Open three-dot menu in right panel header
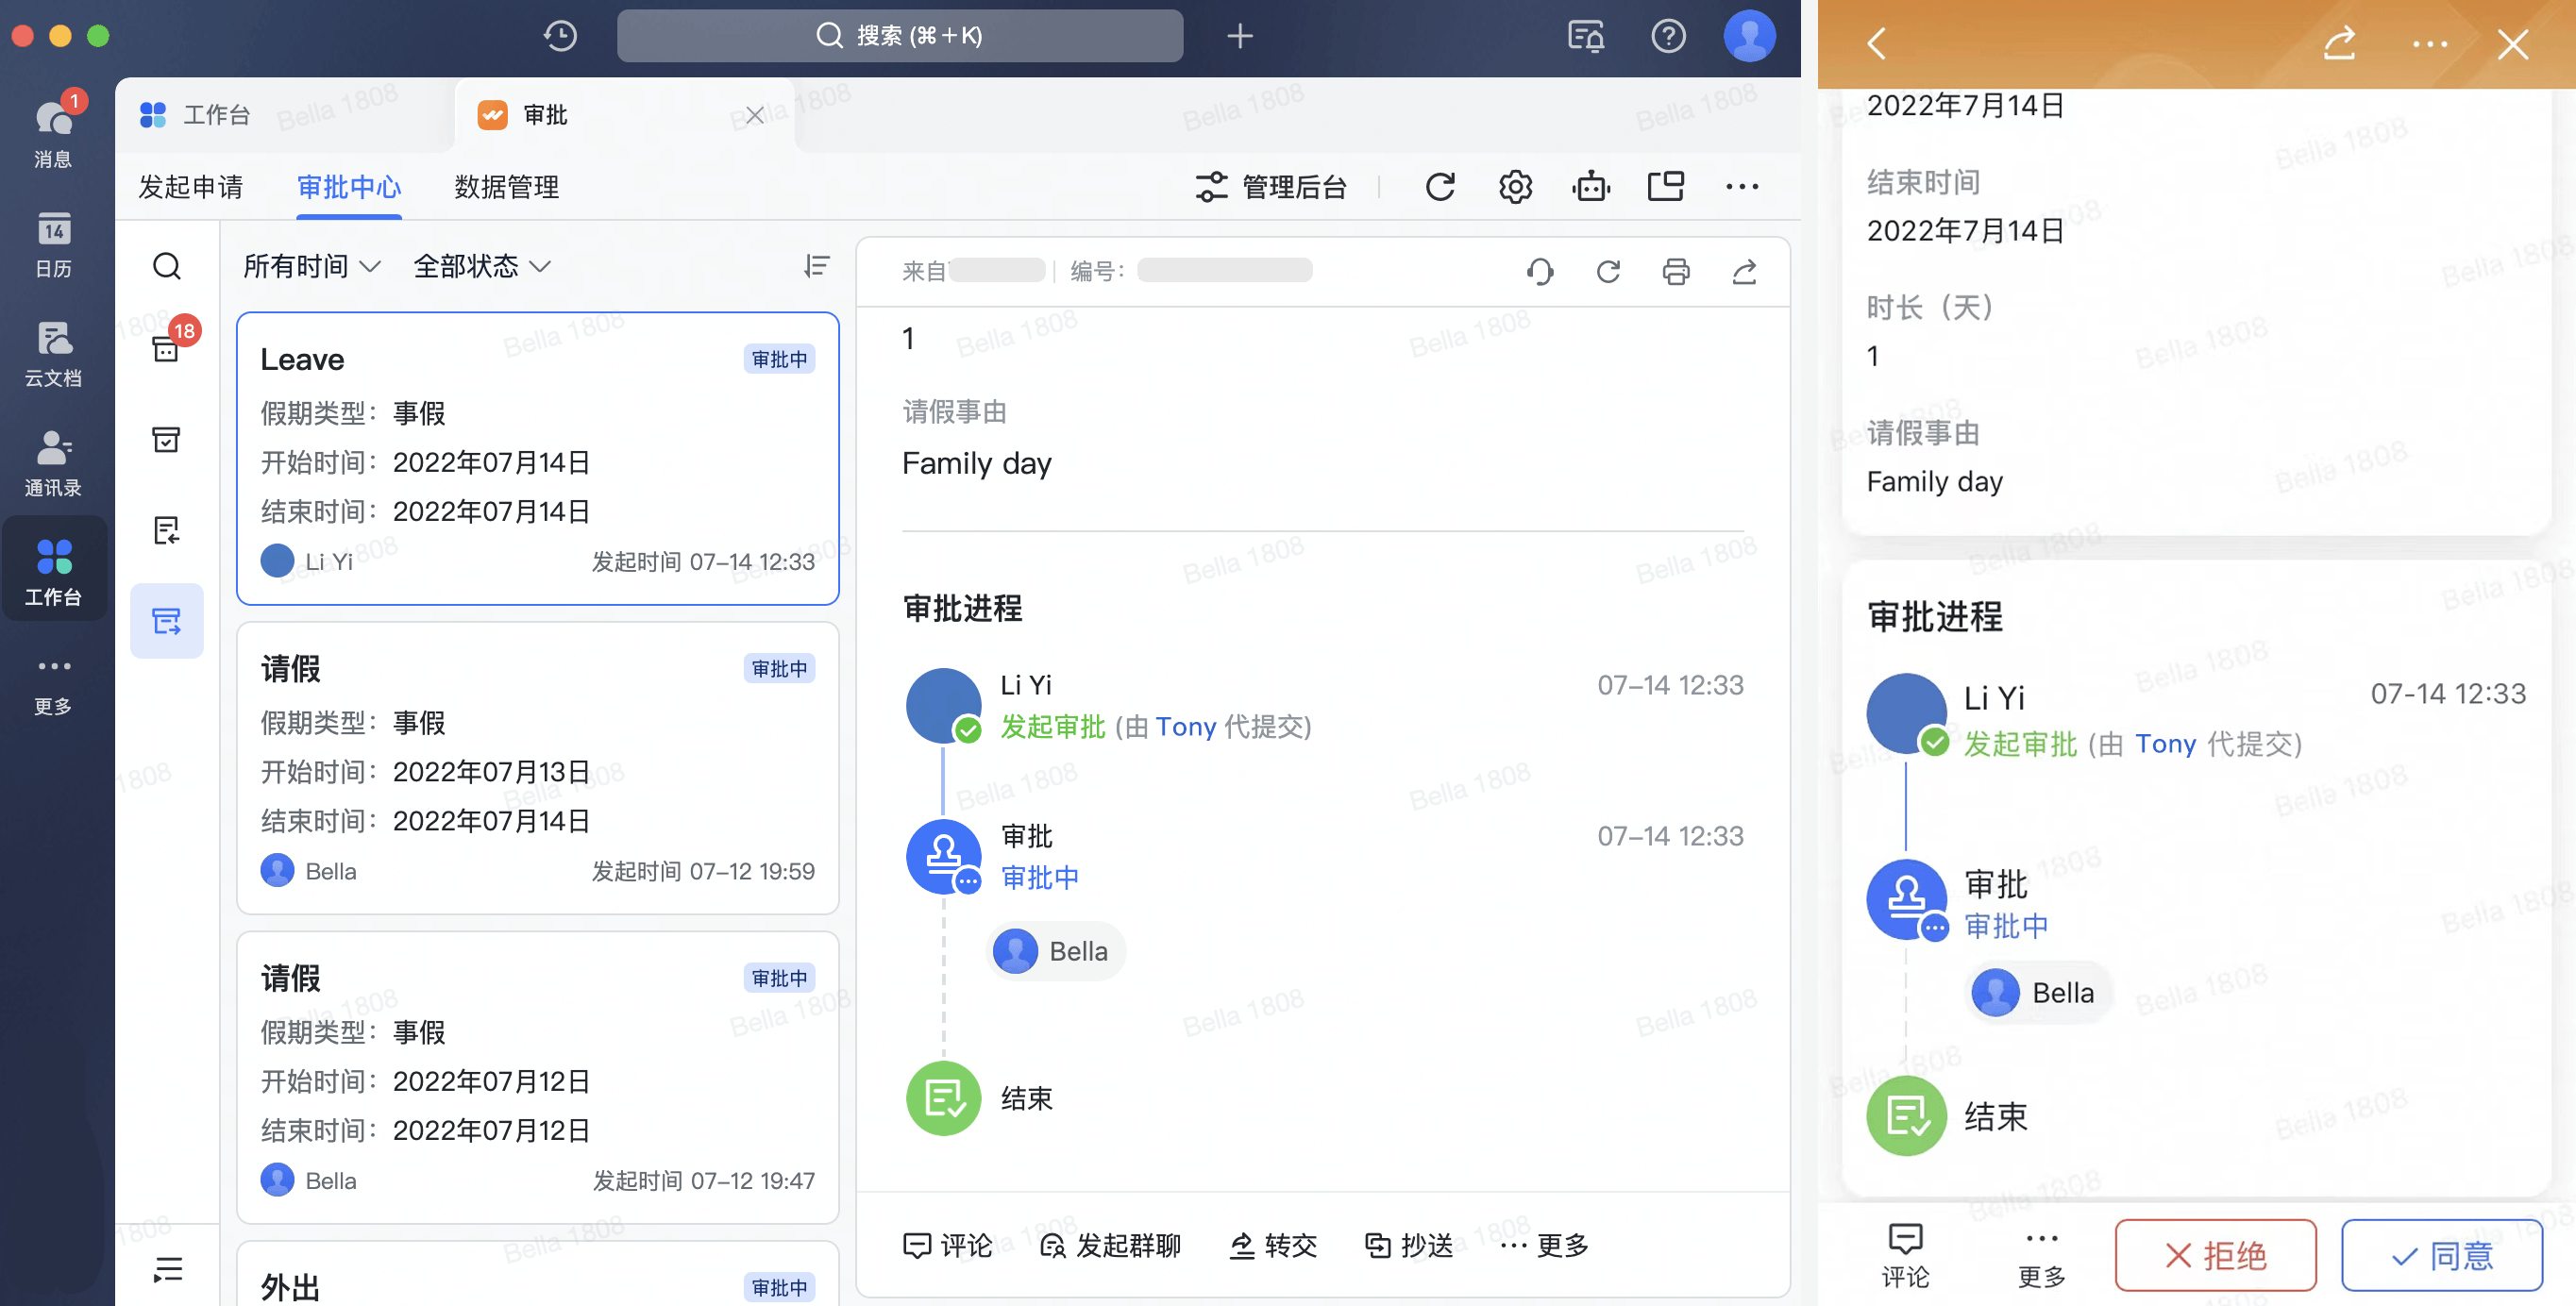Screen dimensions: 2576x1306 pos(2429,44)
